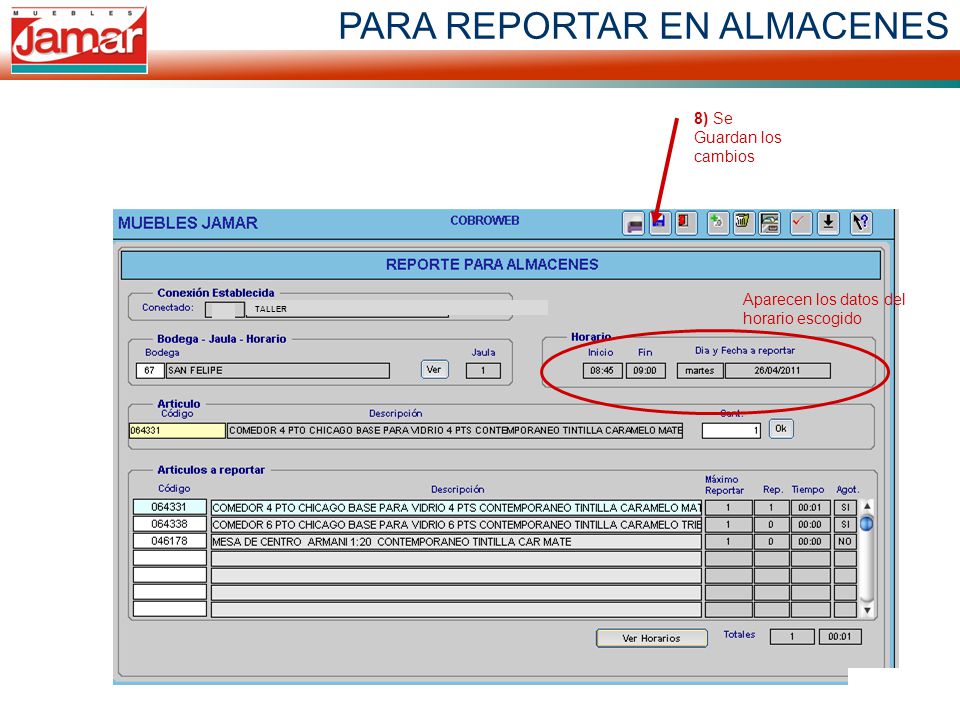Click the trash bin delete icon

point(743,223)
